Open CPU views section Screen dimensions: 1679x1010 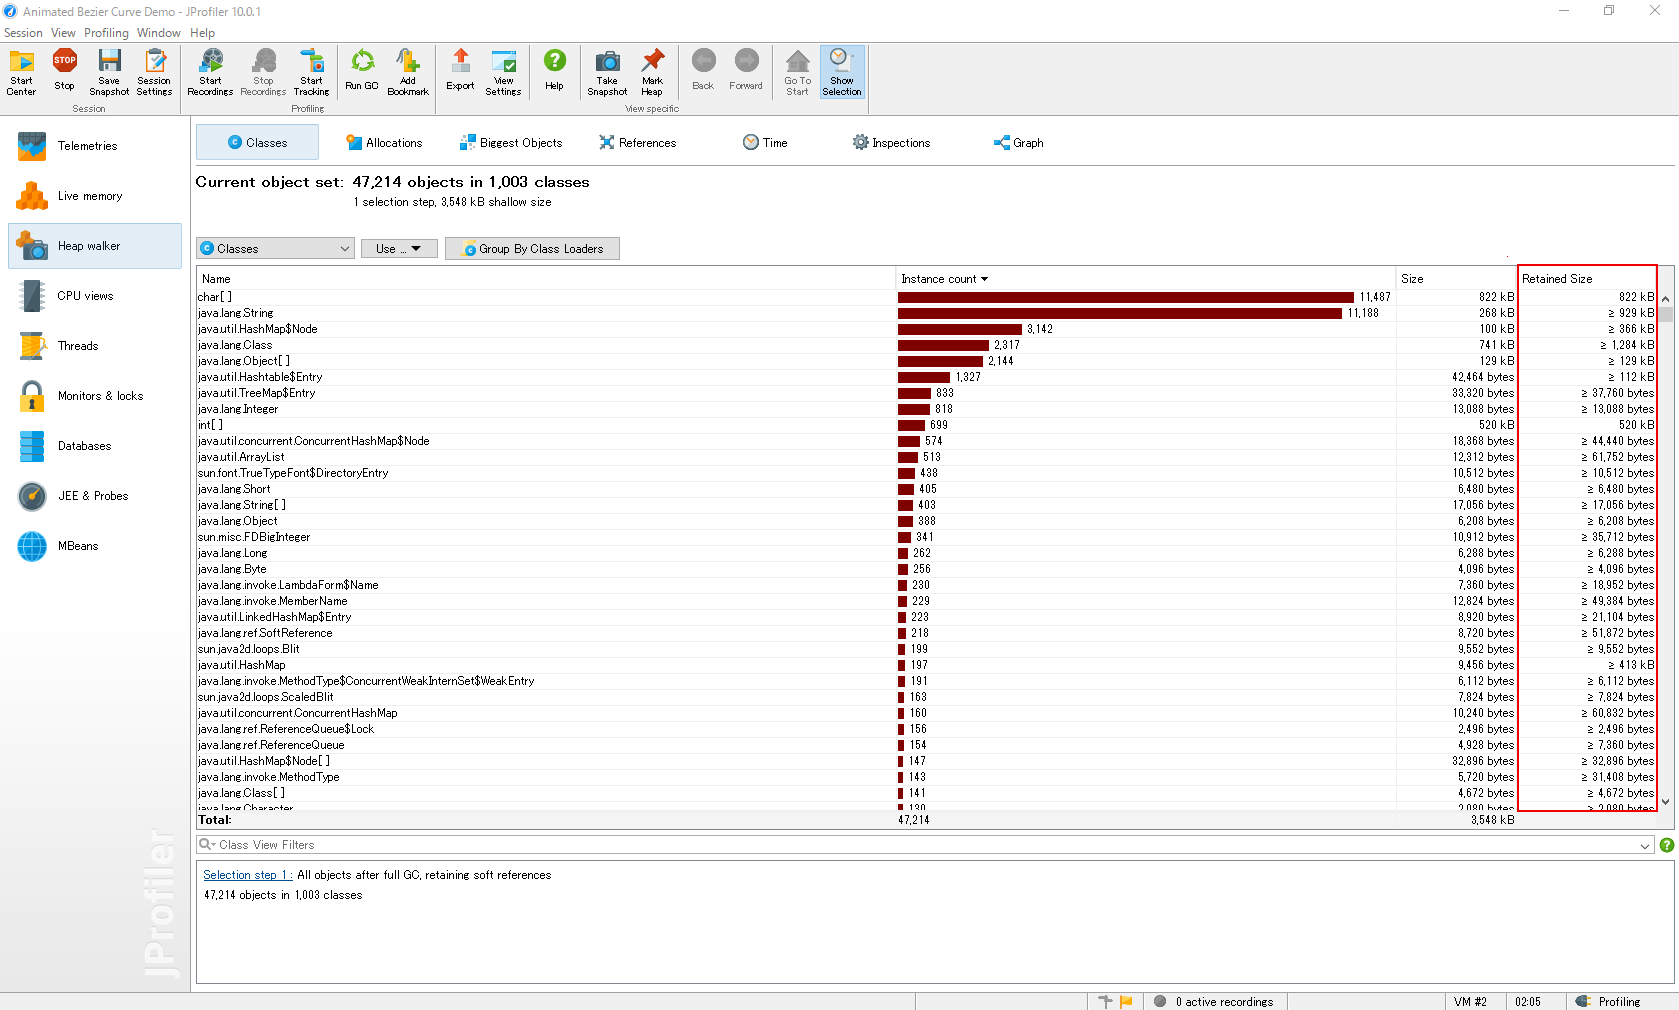(95, 296)
